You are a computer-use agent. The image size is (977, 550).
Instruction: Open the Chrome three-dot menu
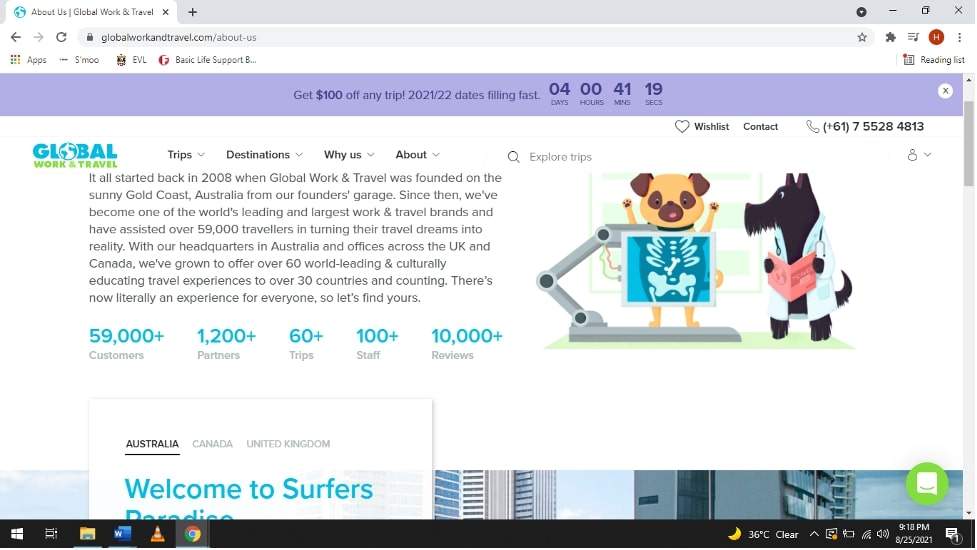960,37
